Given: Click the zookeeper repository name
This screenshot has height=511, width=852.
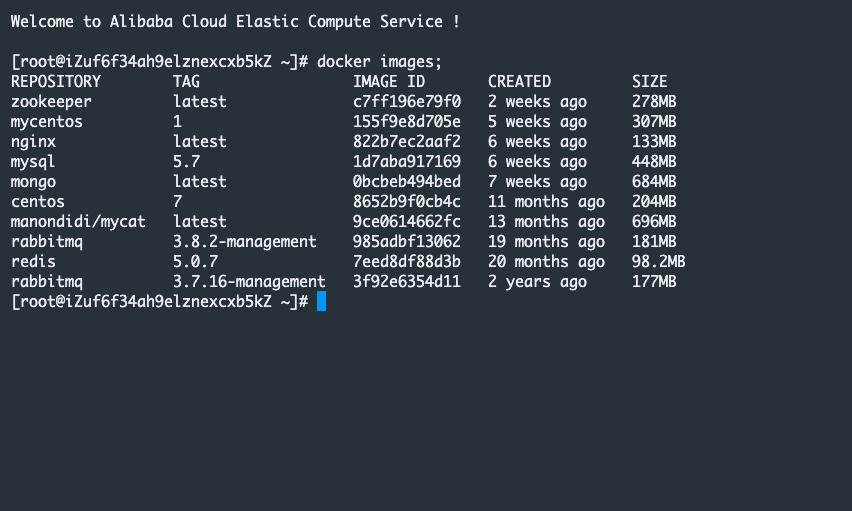Looking at the screenshot, I should pyautogui.click(x=51, y=101).
